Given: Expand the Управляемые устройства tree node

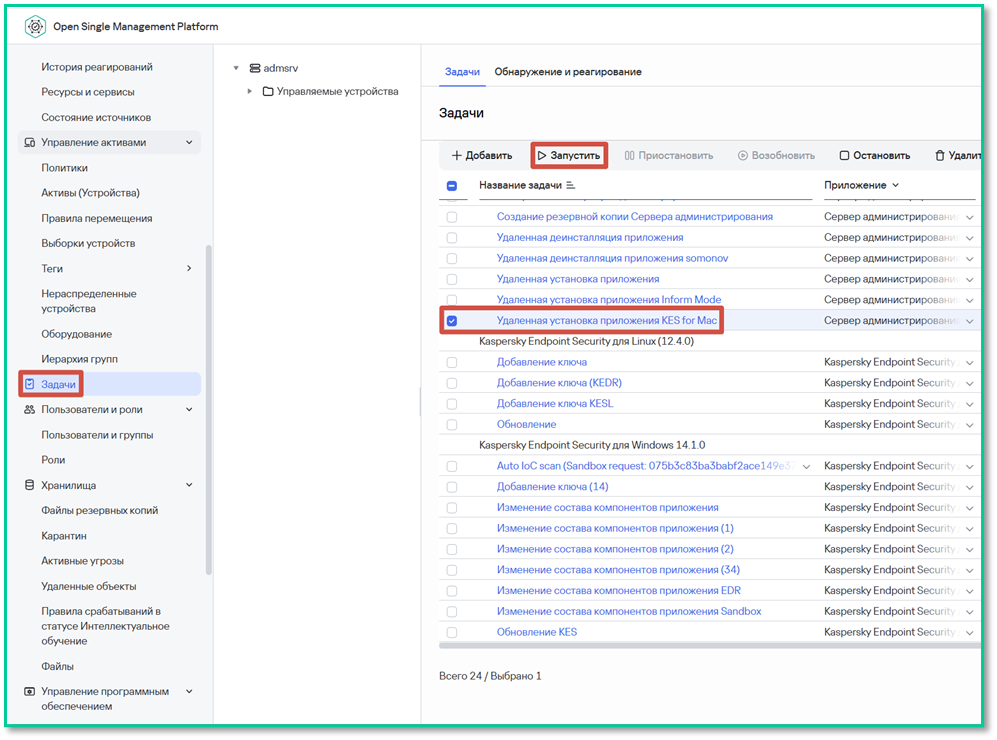Looking at the screenshot, I should coord(250,92).
